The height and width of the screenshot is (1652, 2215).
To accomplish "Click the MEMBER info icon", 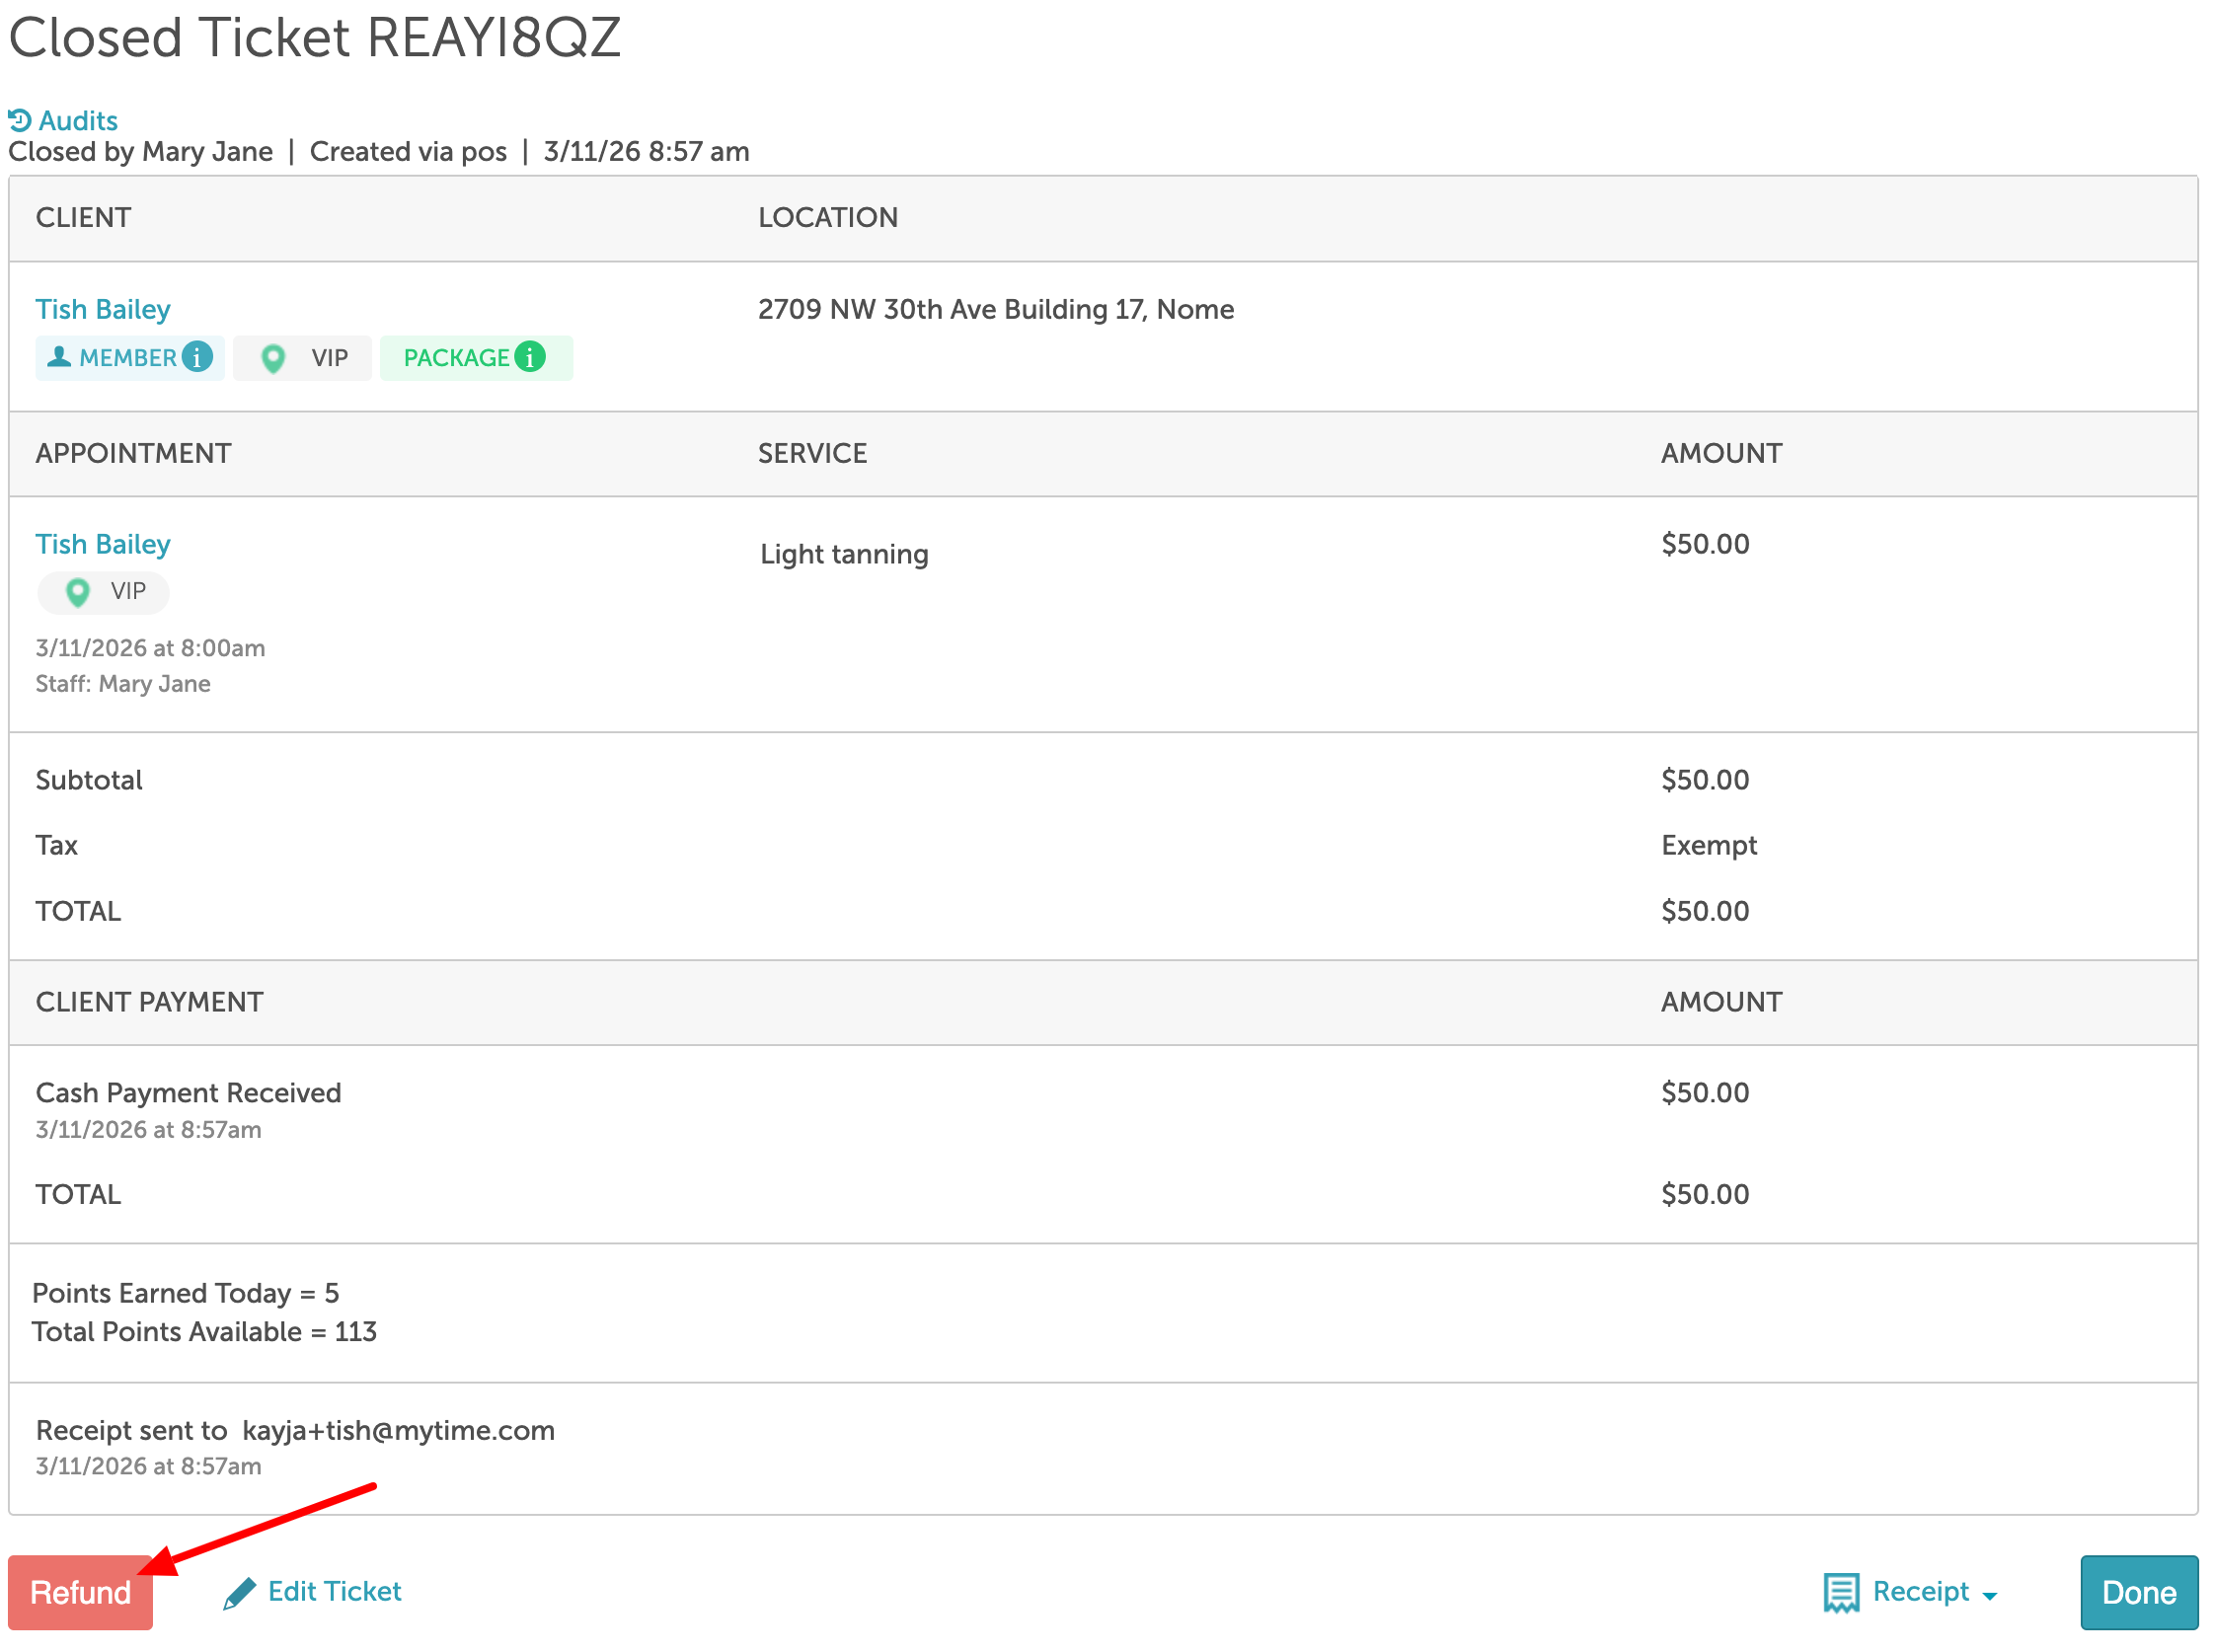I will [198, 357].
